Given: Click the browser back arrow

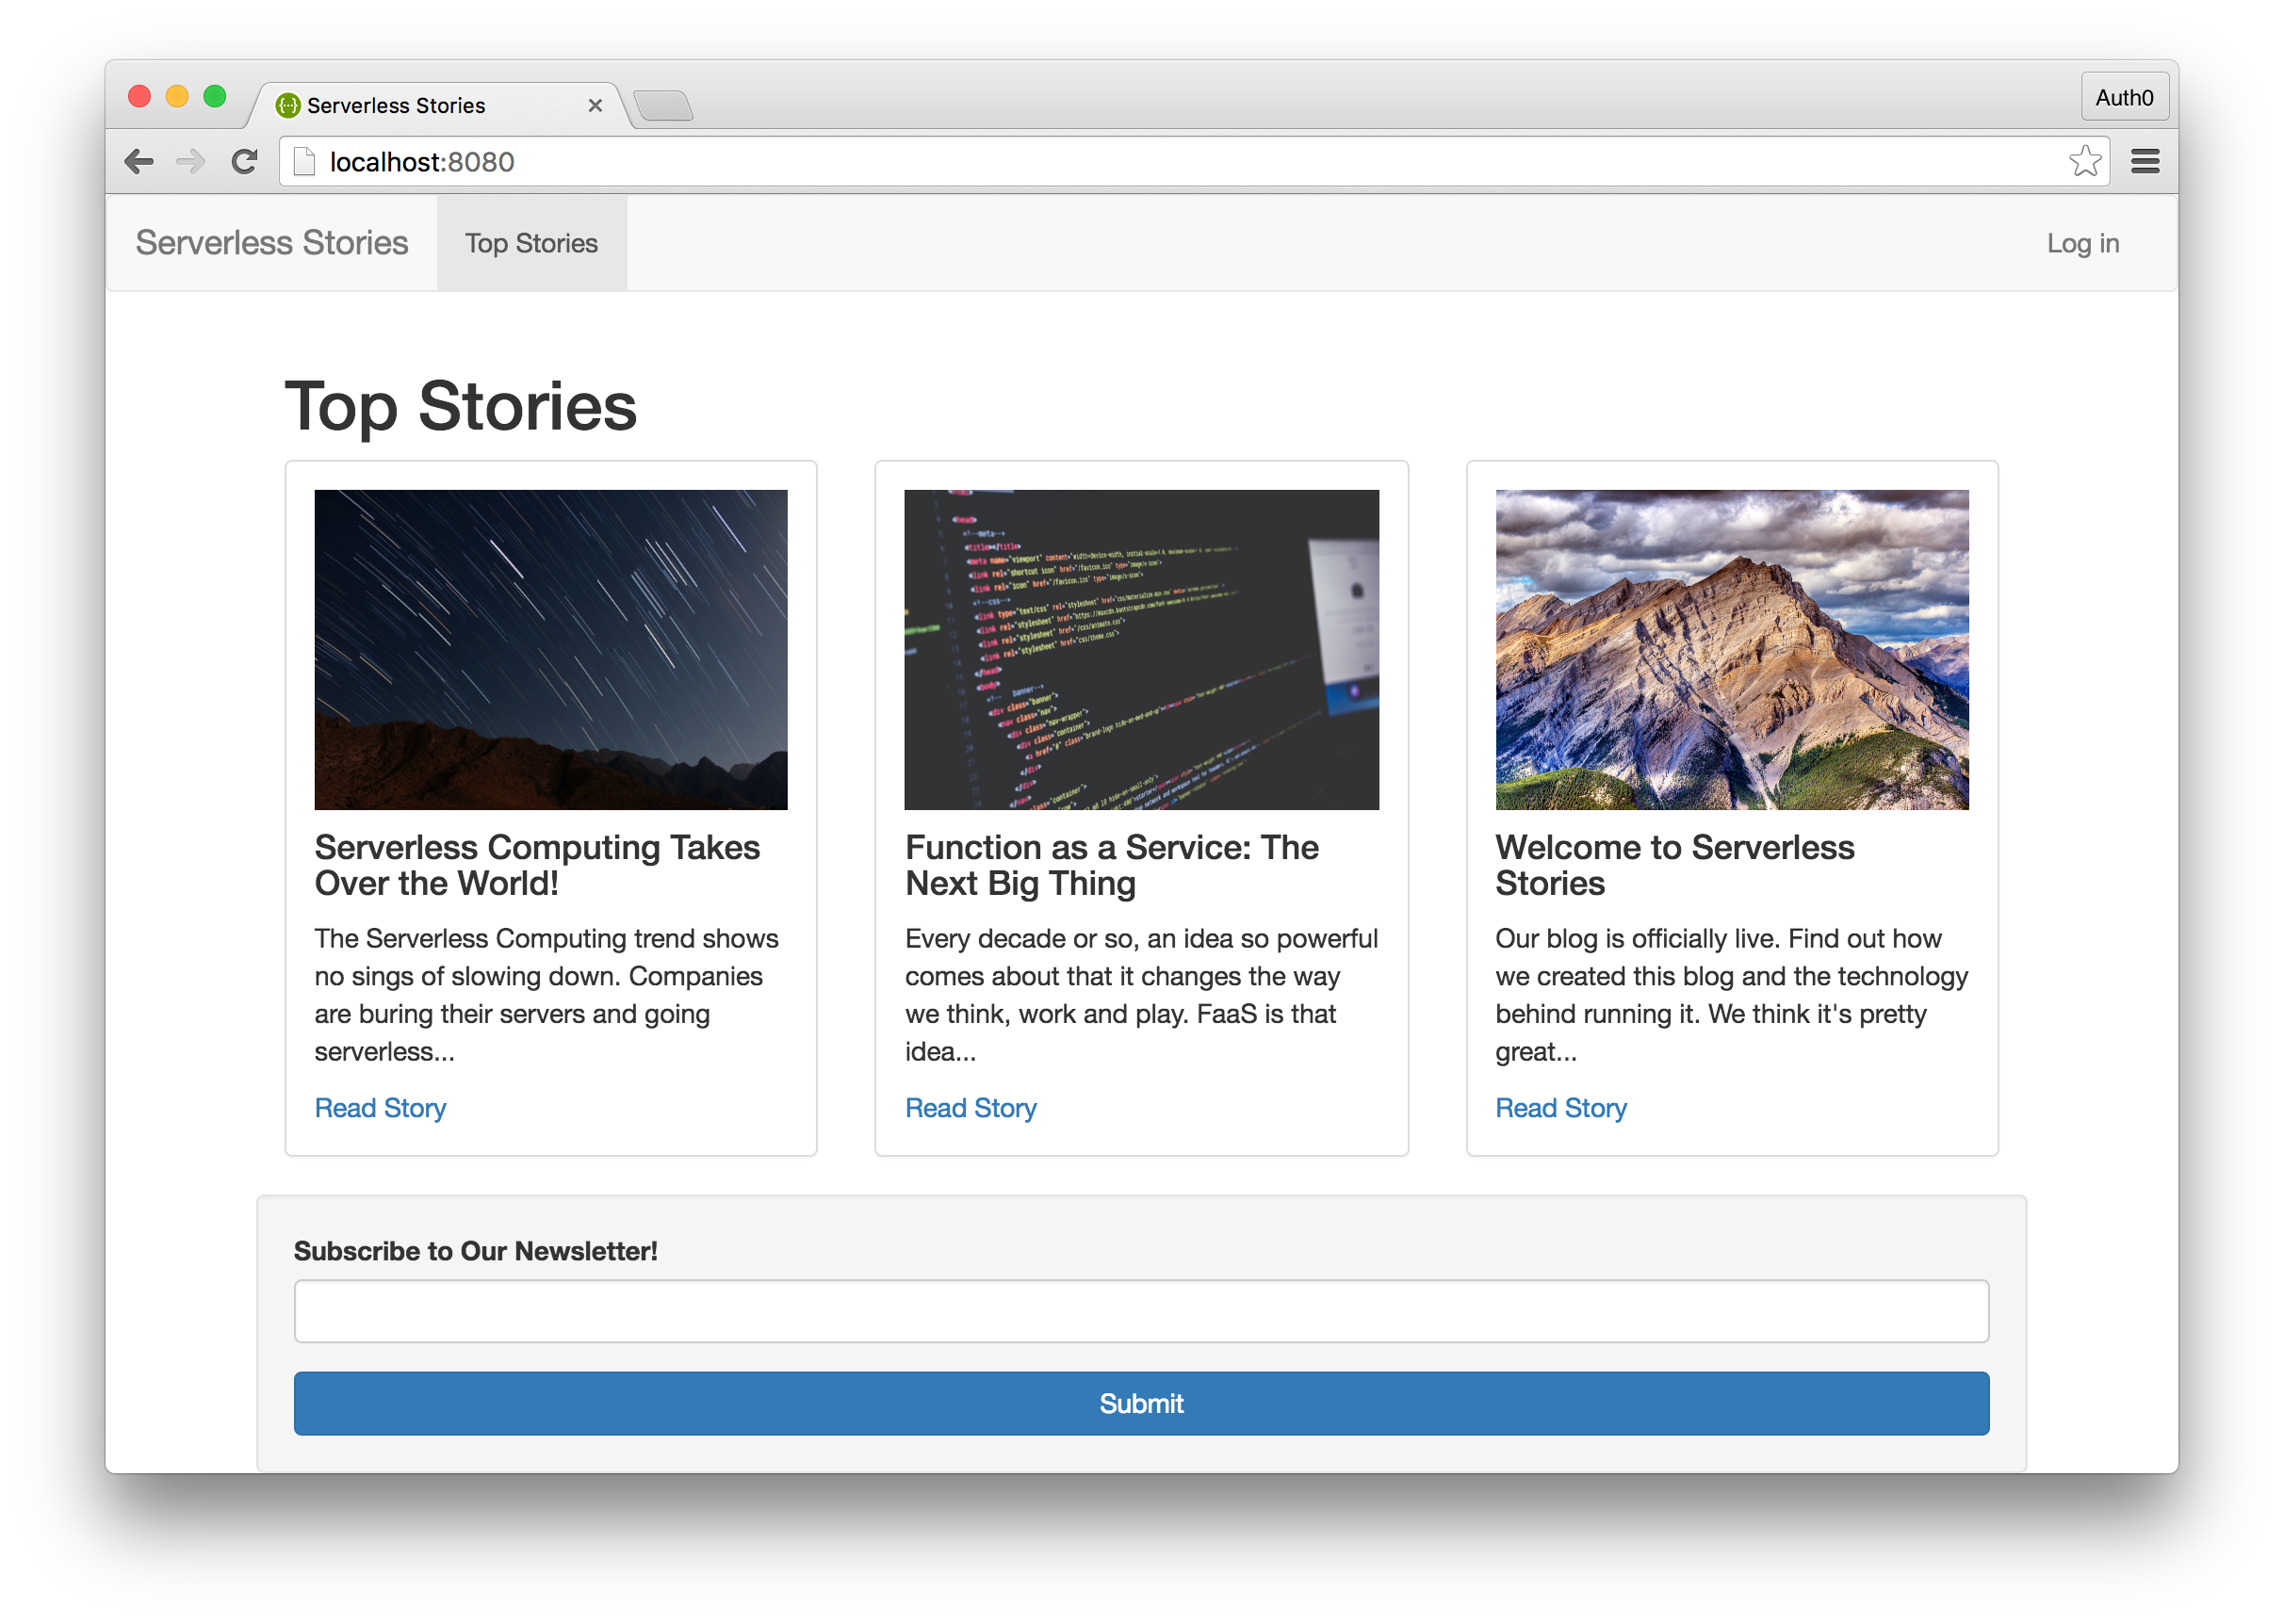Looking at the screenshot, I should click(x=139, y=161).
